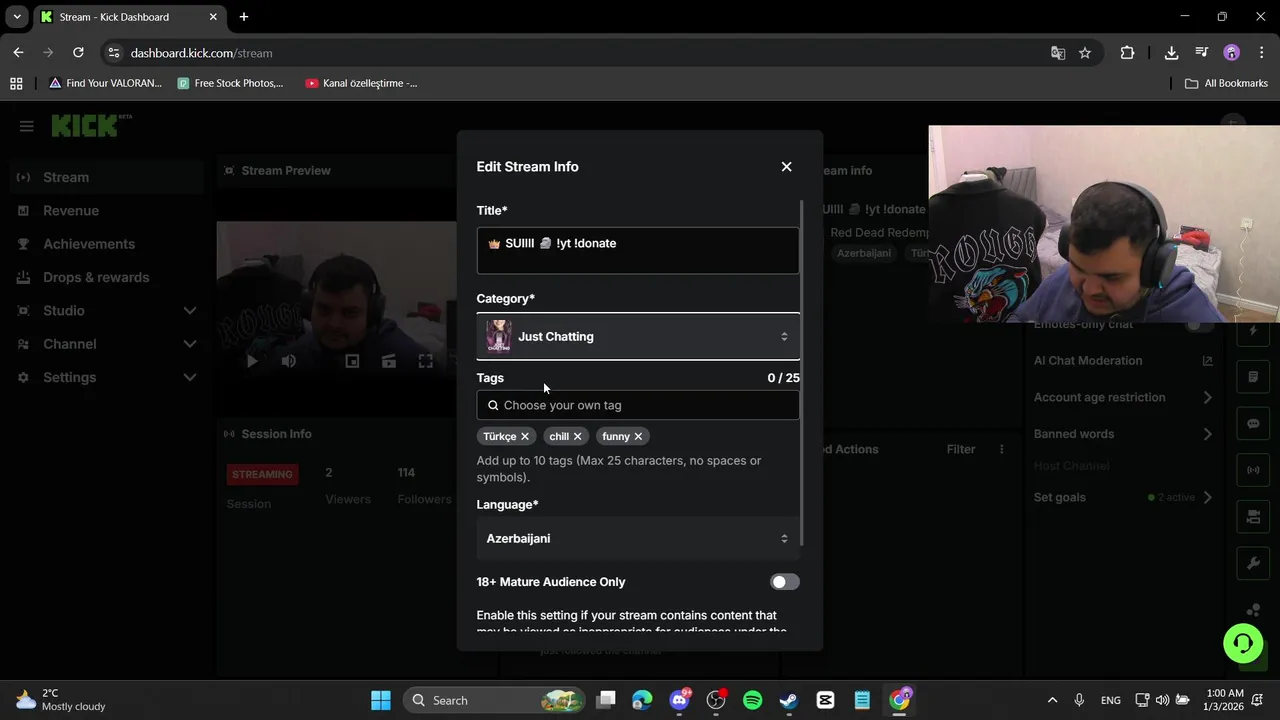This screenshot has height=720, width=1280.
Task: Remove the chill tag
Action: coord(577,437)
